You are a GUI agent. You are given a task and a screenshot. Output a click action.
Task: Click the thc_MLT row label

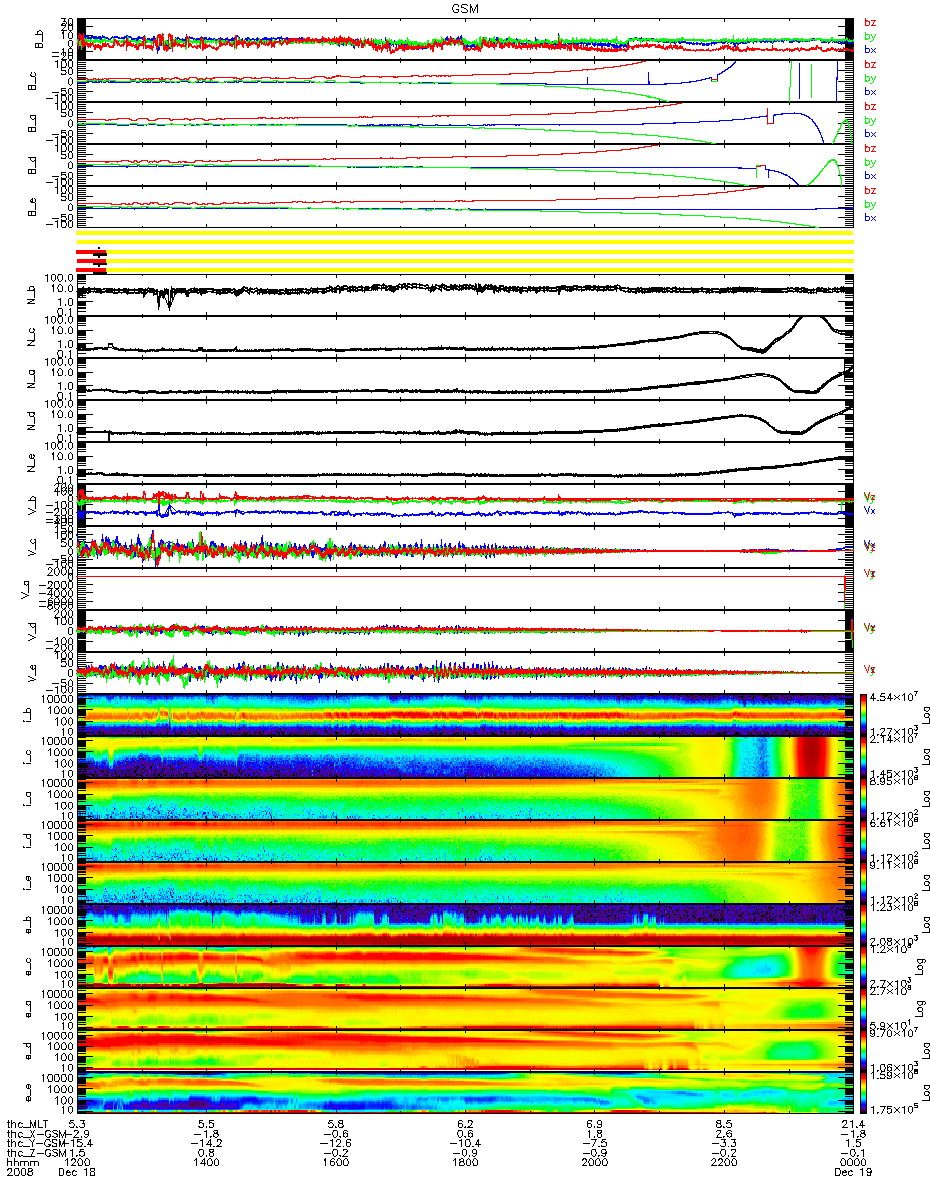point(28,1123)
